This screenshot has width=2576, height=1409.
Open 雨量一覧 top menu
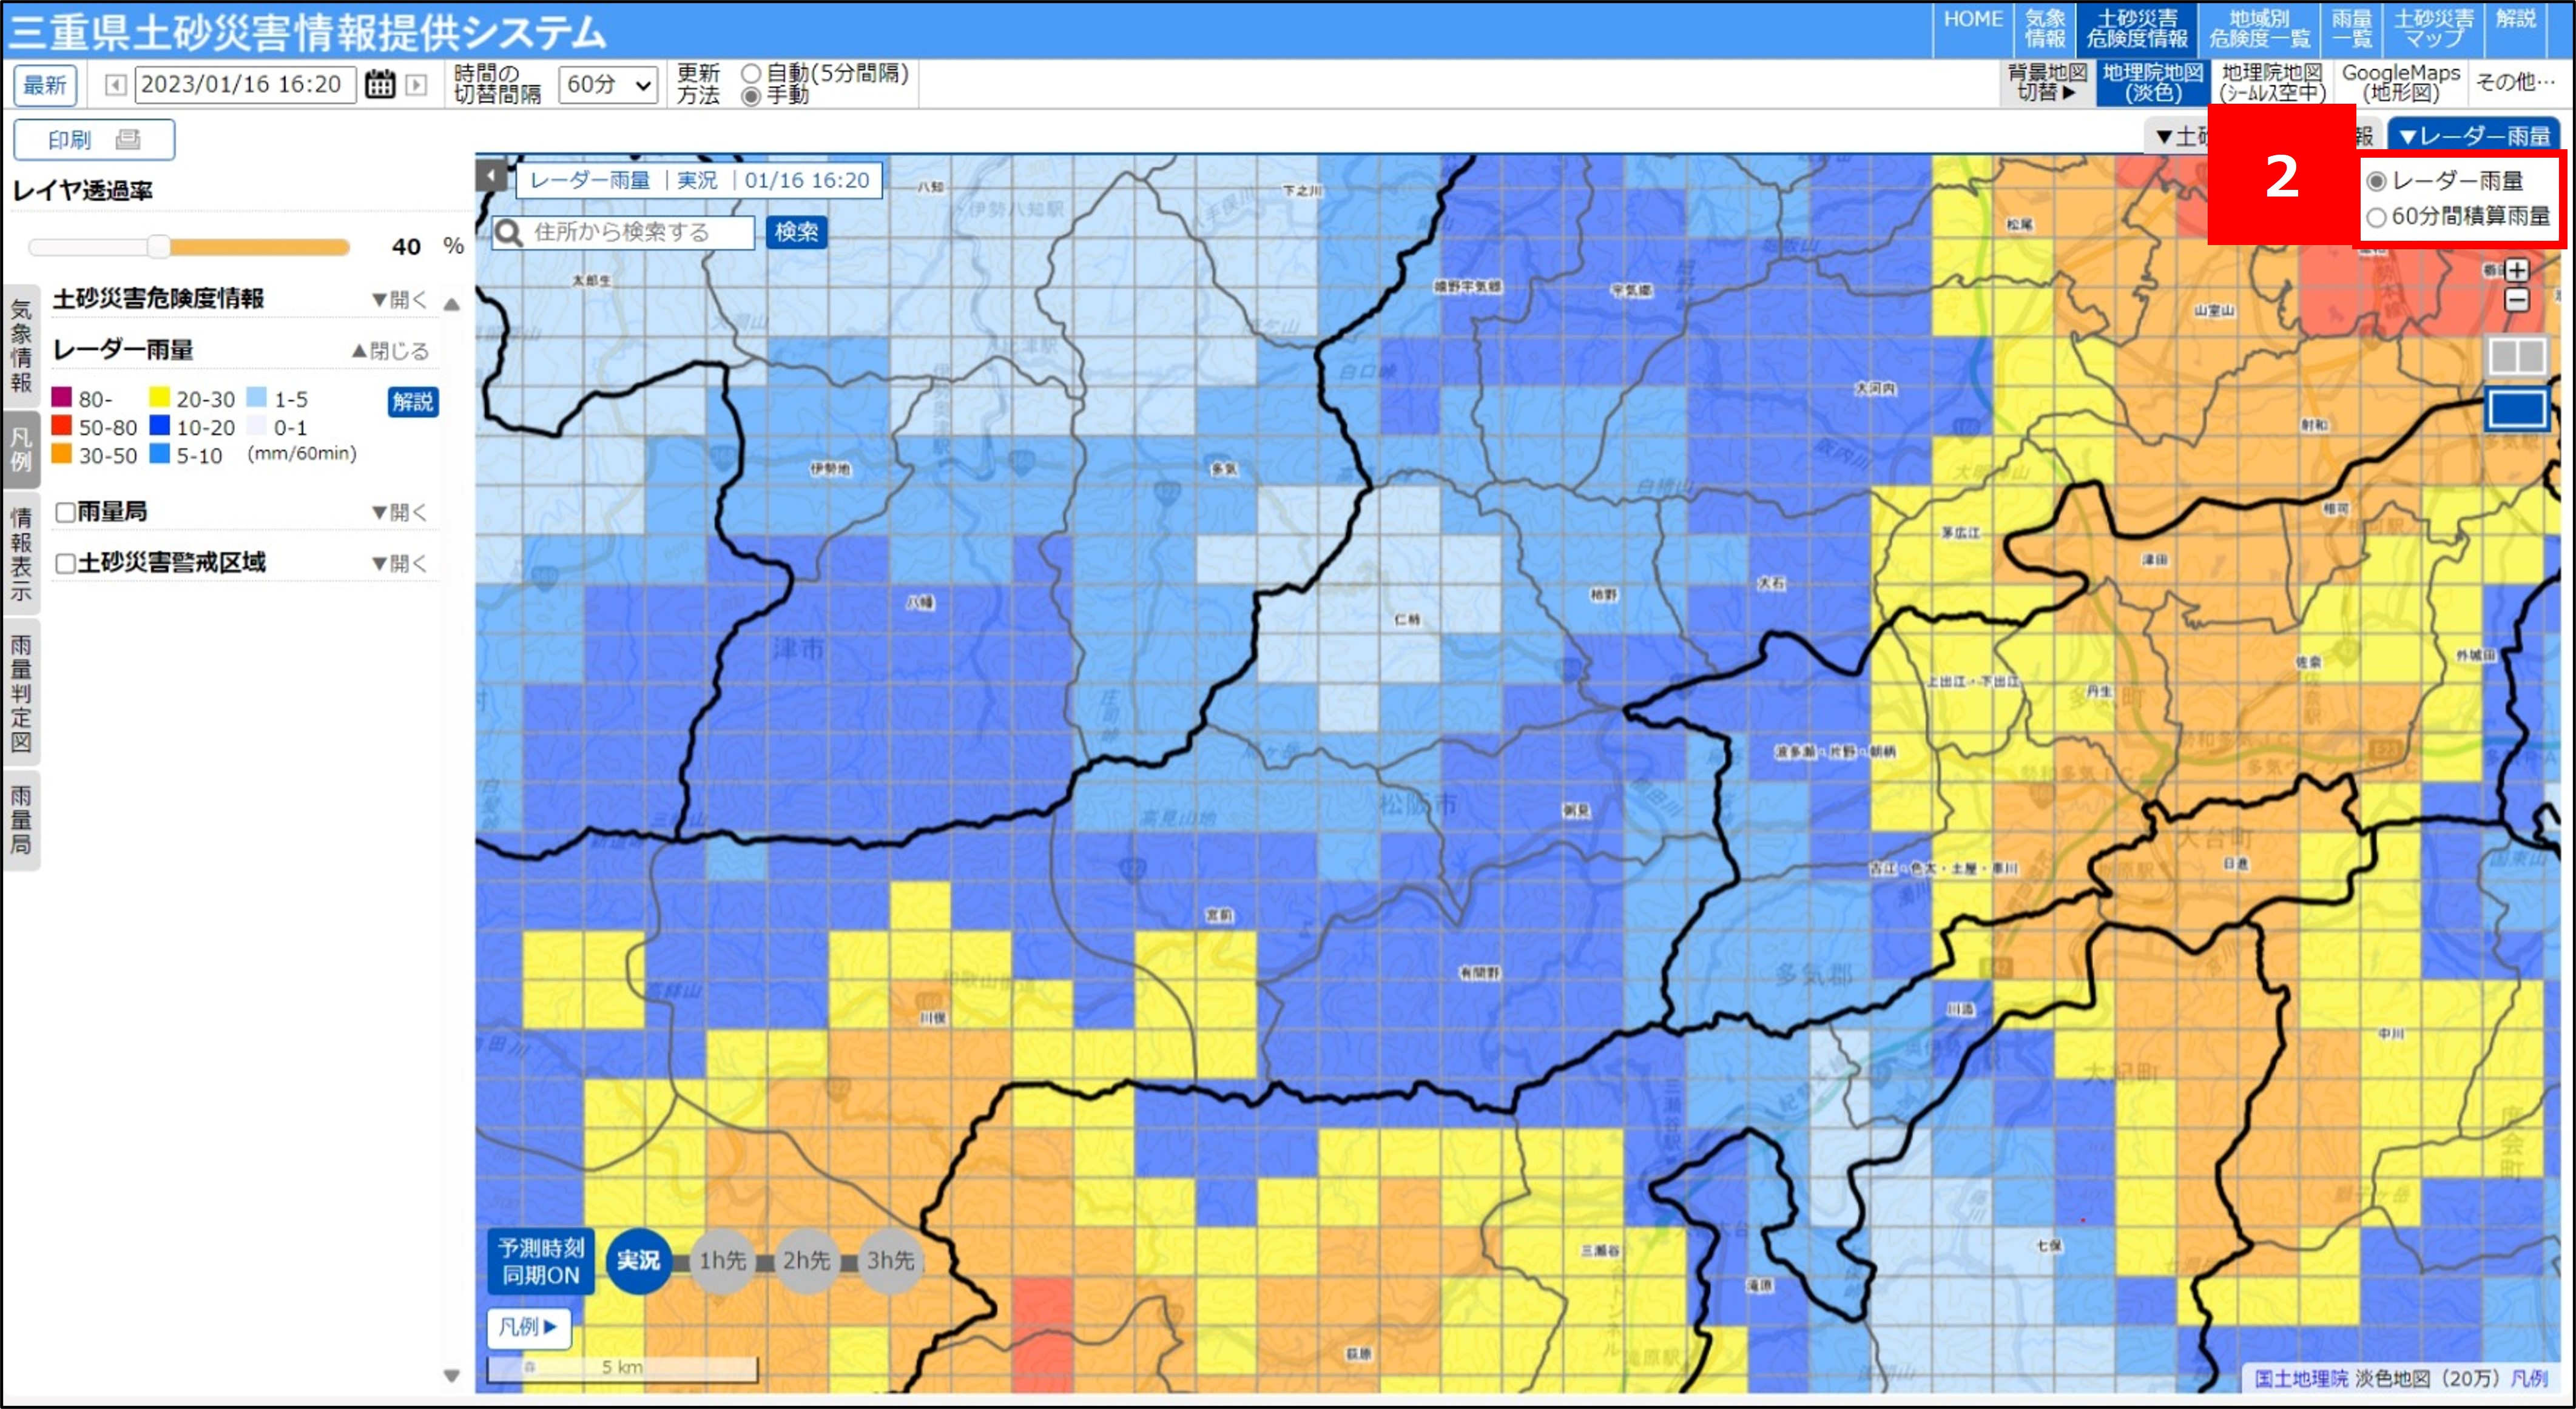tap(2351, 29)
